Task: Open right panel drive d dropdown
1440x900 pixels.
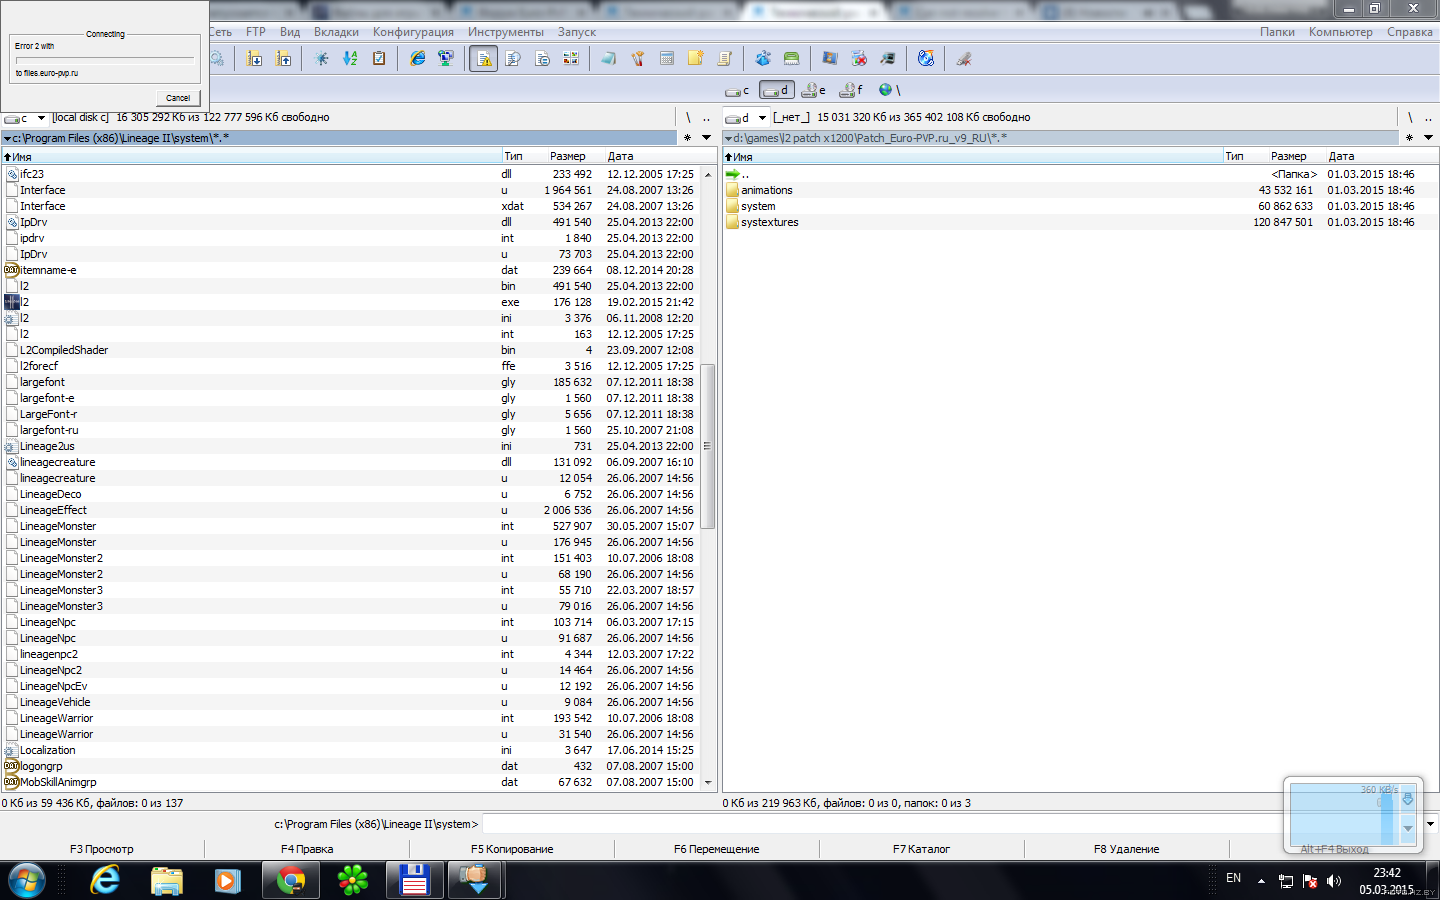Action: pyautogui.click(x=762, y=118)
